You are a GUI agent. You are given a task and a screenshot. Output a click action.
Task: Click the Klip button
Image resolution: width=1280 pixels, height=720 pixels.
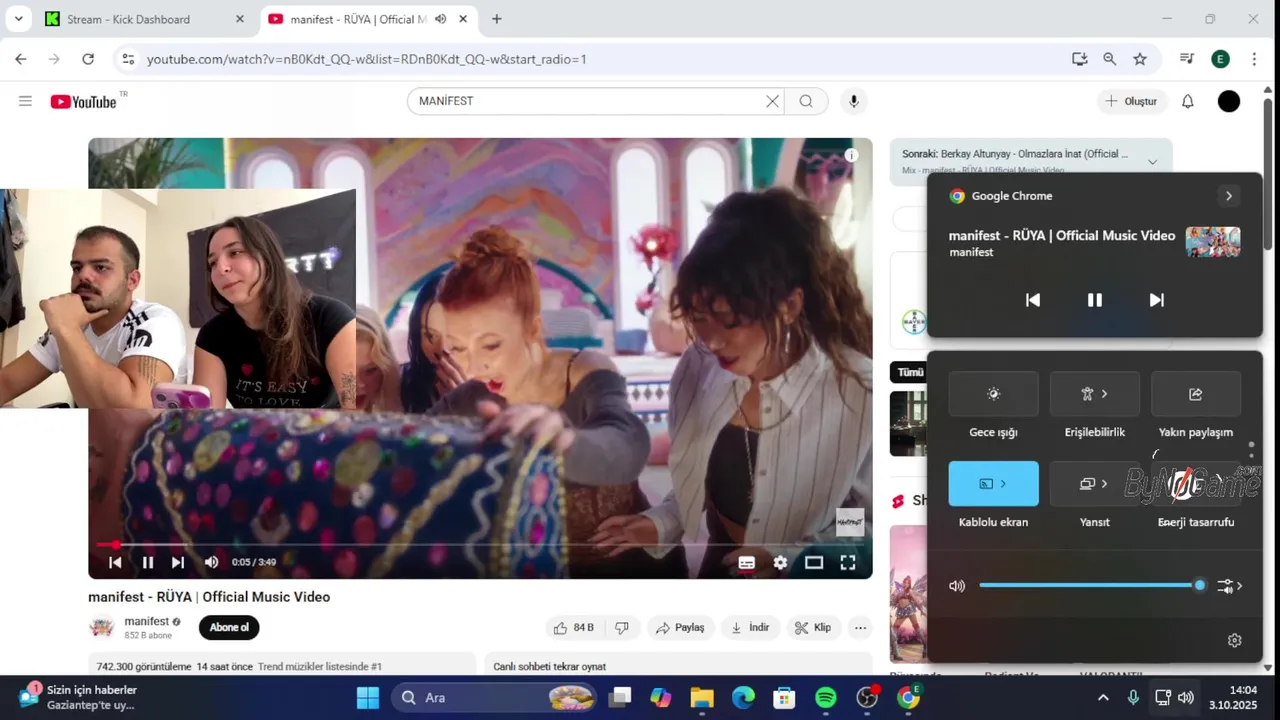click(x=813, y=628)
